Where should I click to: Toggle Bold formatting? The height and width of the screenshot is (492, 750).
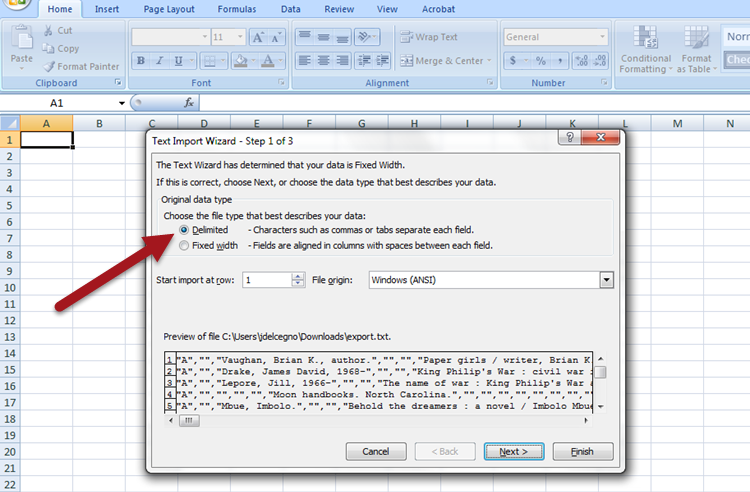(141, 61)
